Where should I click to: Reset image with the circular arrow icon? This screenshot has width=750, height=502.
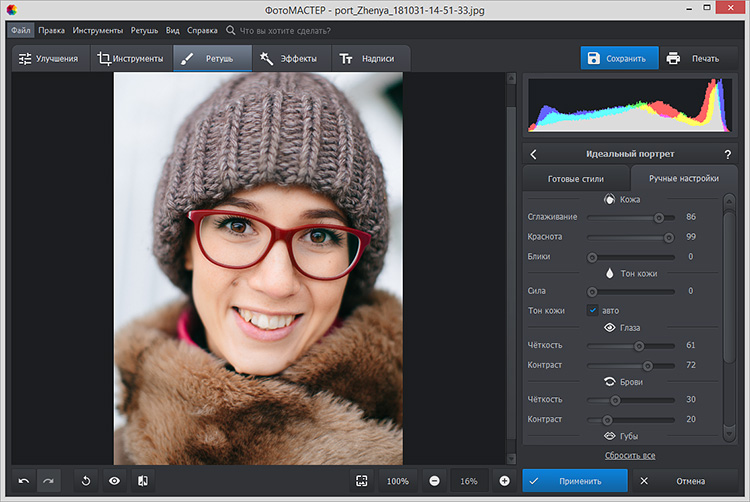point(85,481)
